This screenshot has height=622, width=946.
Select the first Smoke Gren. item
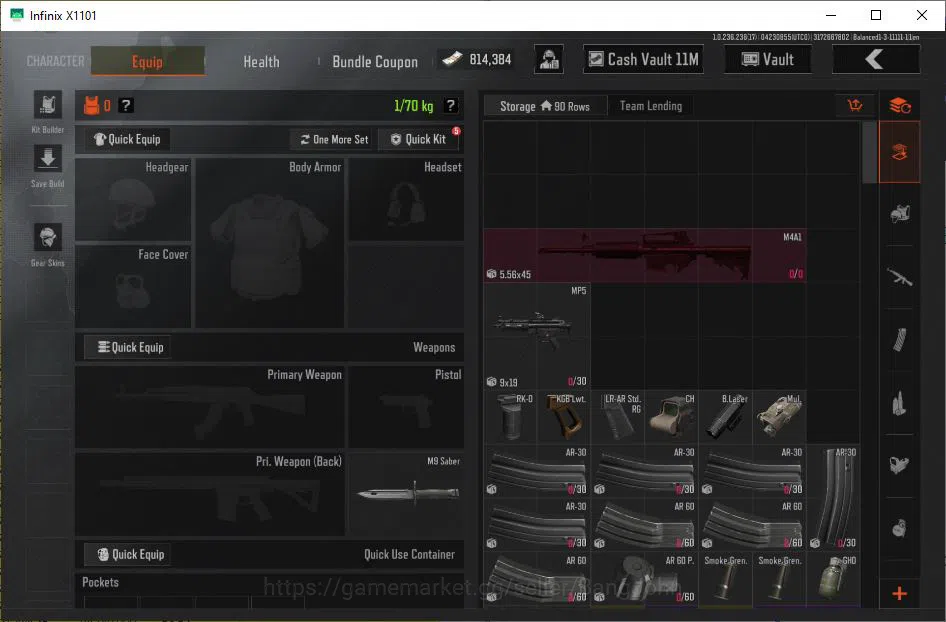point(726,579)
